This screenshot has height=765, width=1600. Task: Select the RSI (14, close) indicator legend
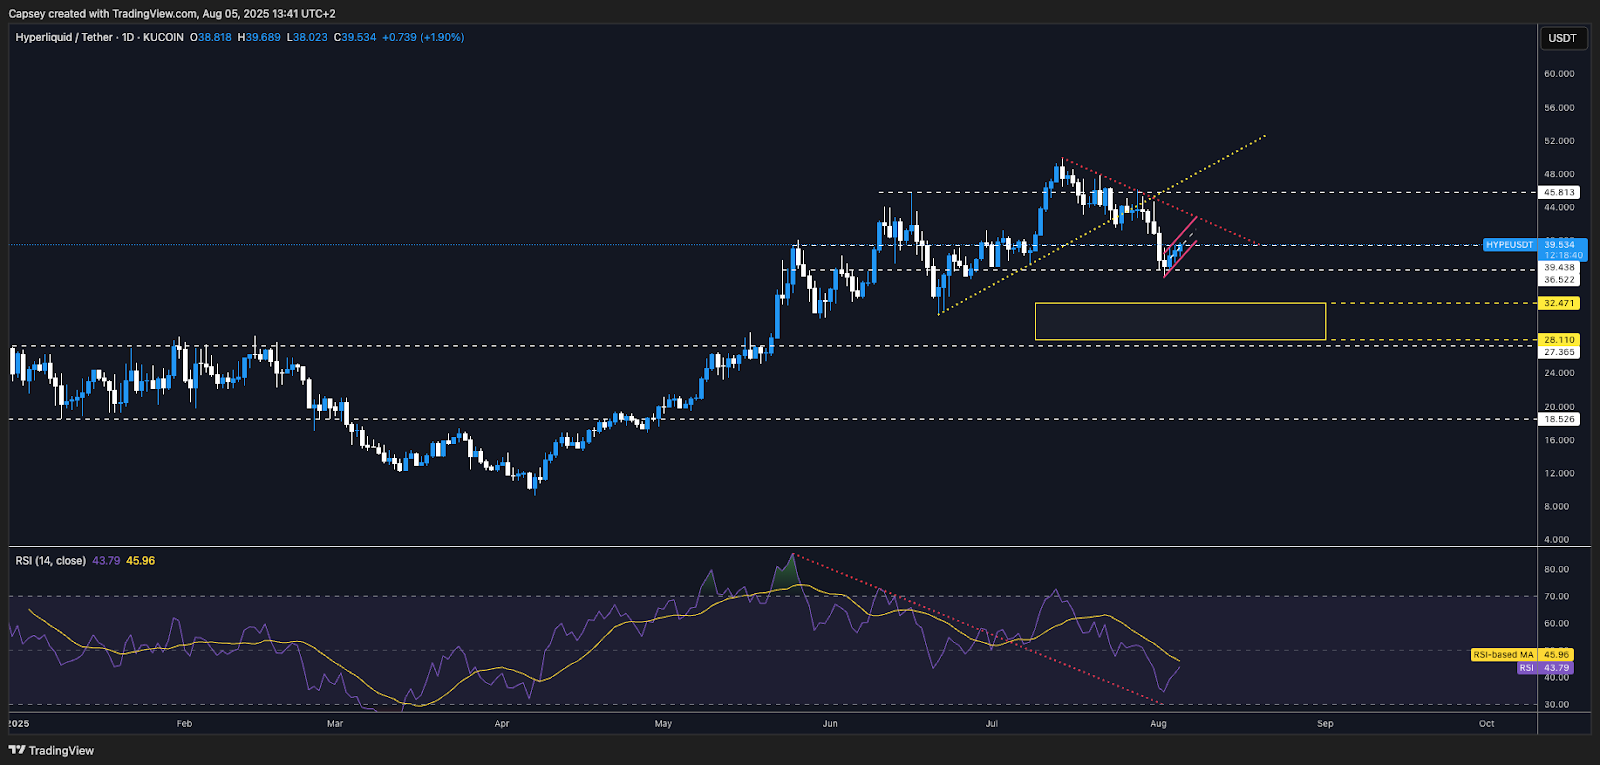pyautogui.click(x=50, y=561)
